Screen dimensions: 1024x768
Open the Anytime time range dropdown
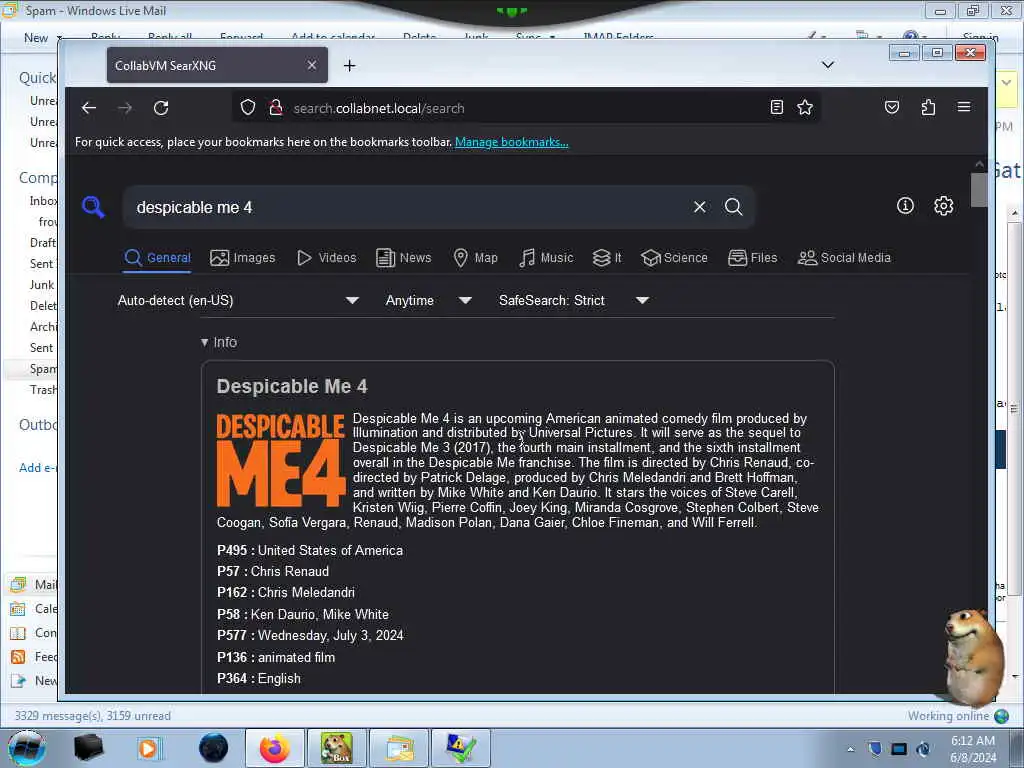click(x=428, y=300)
